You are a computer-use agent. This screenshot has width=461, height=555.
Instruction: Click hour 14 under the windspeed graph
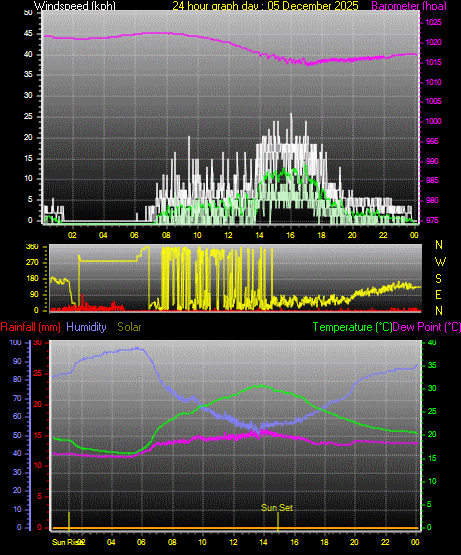(x=259, y=235)
